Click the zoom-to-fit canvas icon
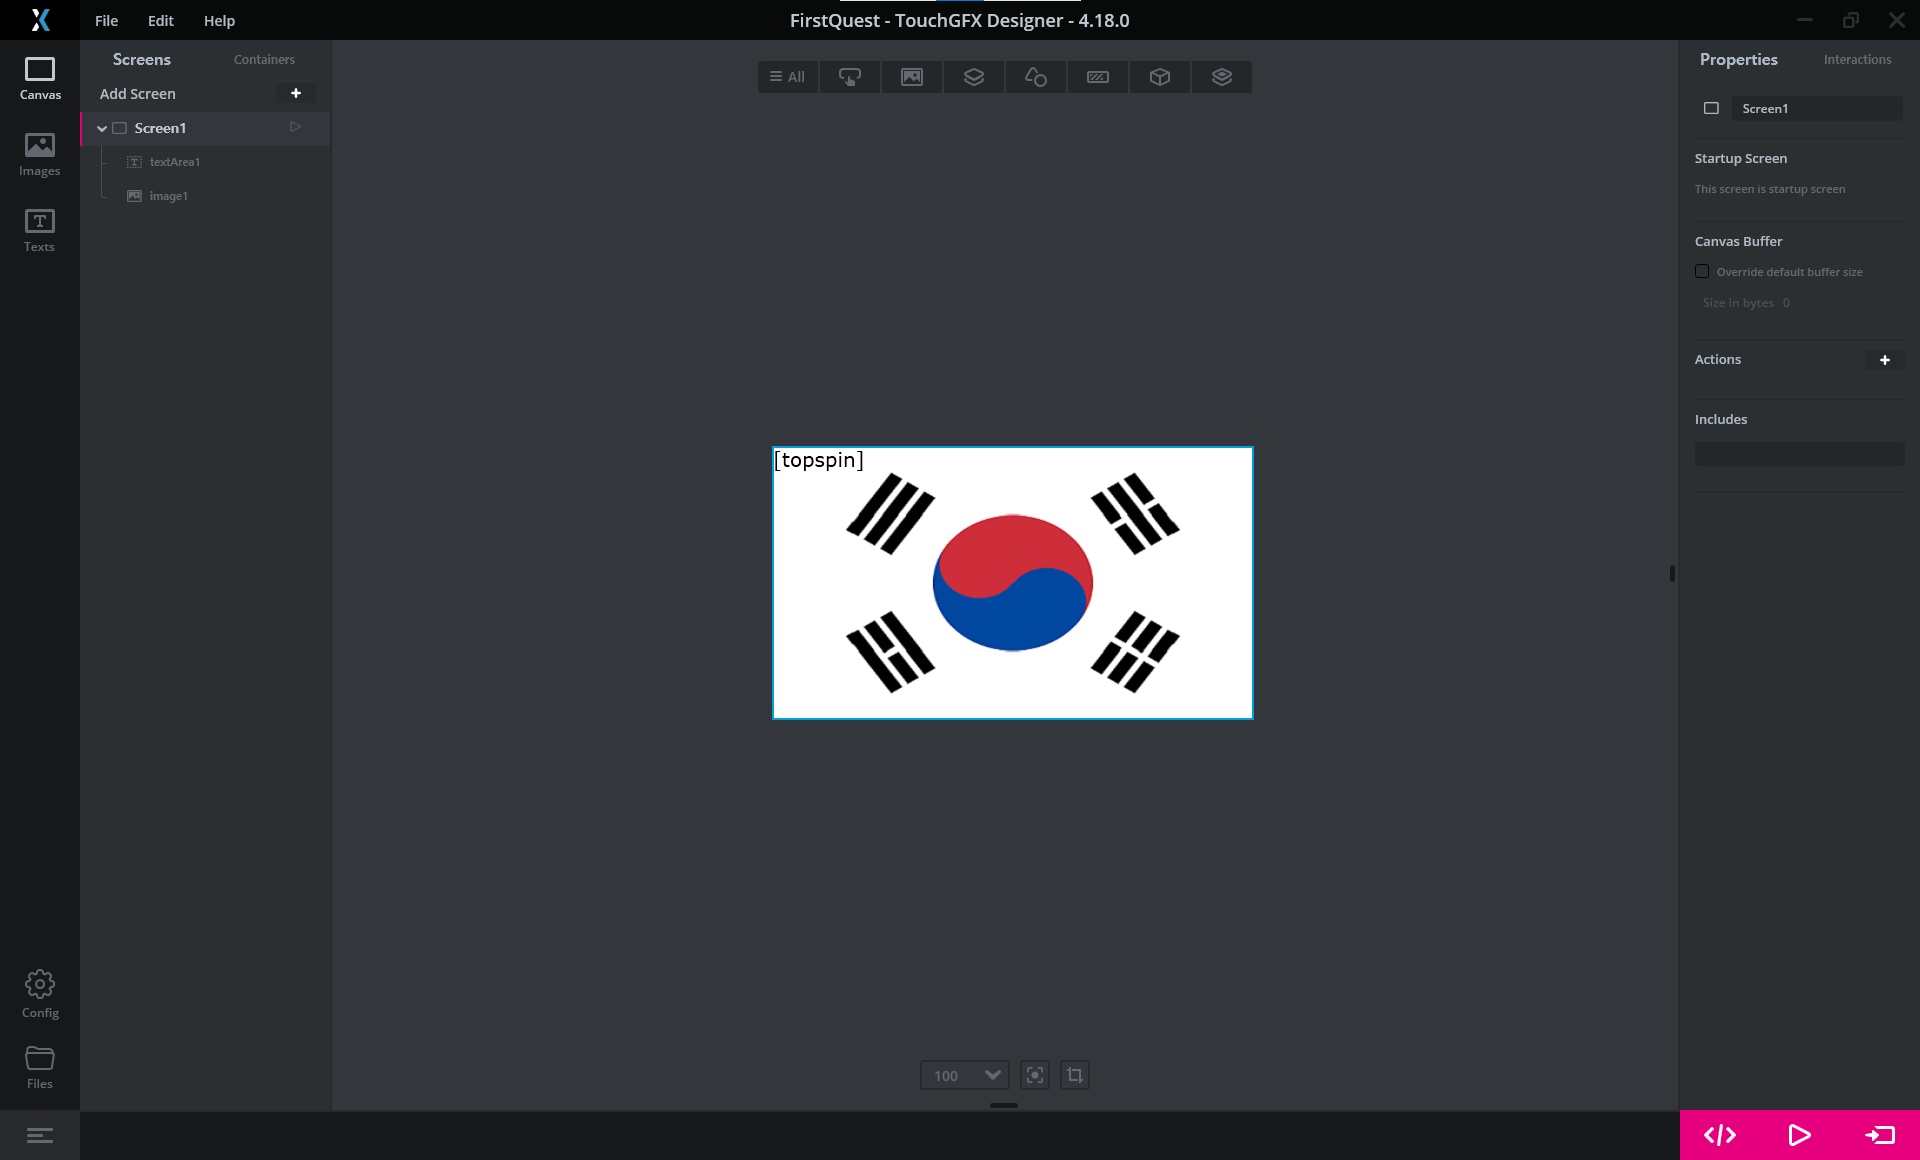1920x1160 pixels. (1035, 1075)
